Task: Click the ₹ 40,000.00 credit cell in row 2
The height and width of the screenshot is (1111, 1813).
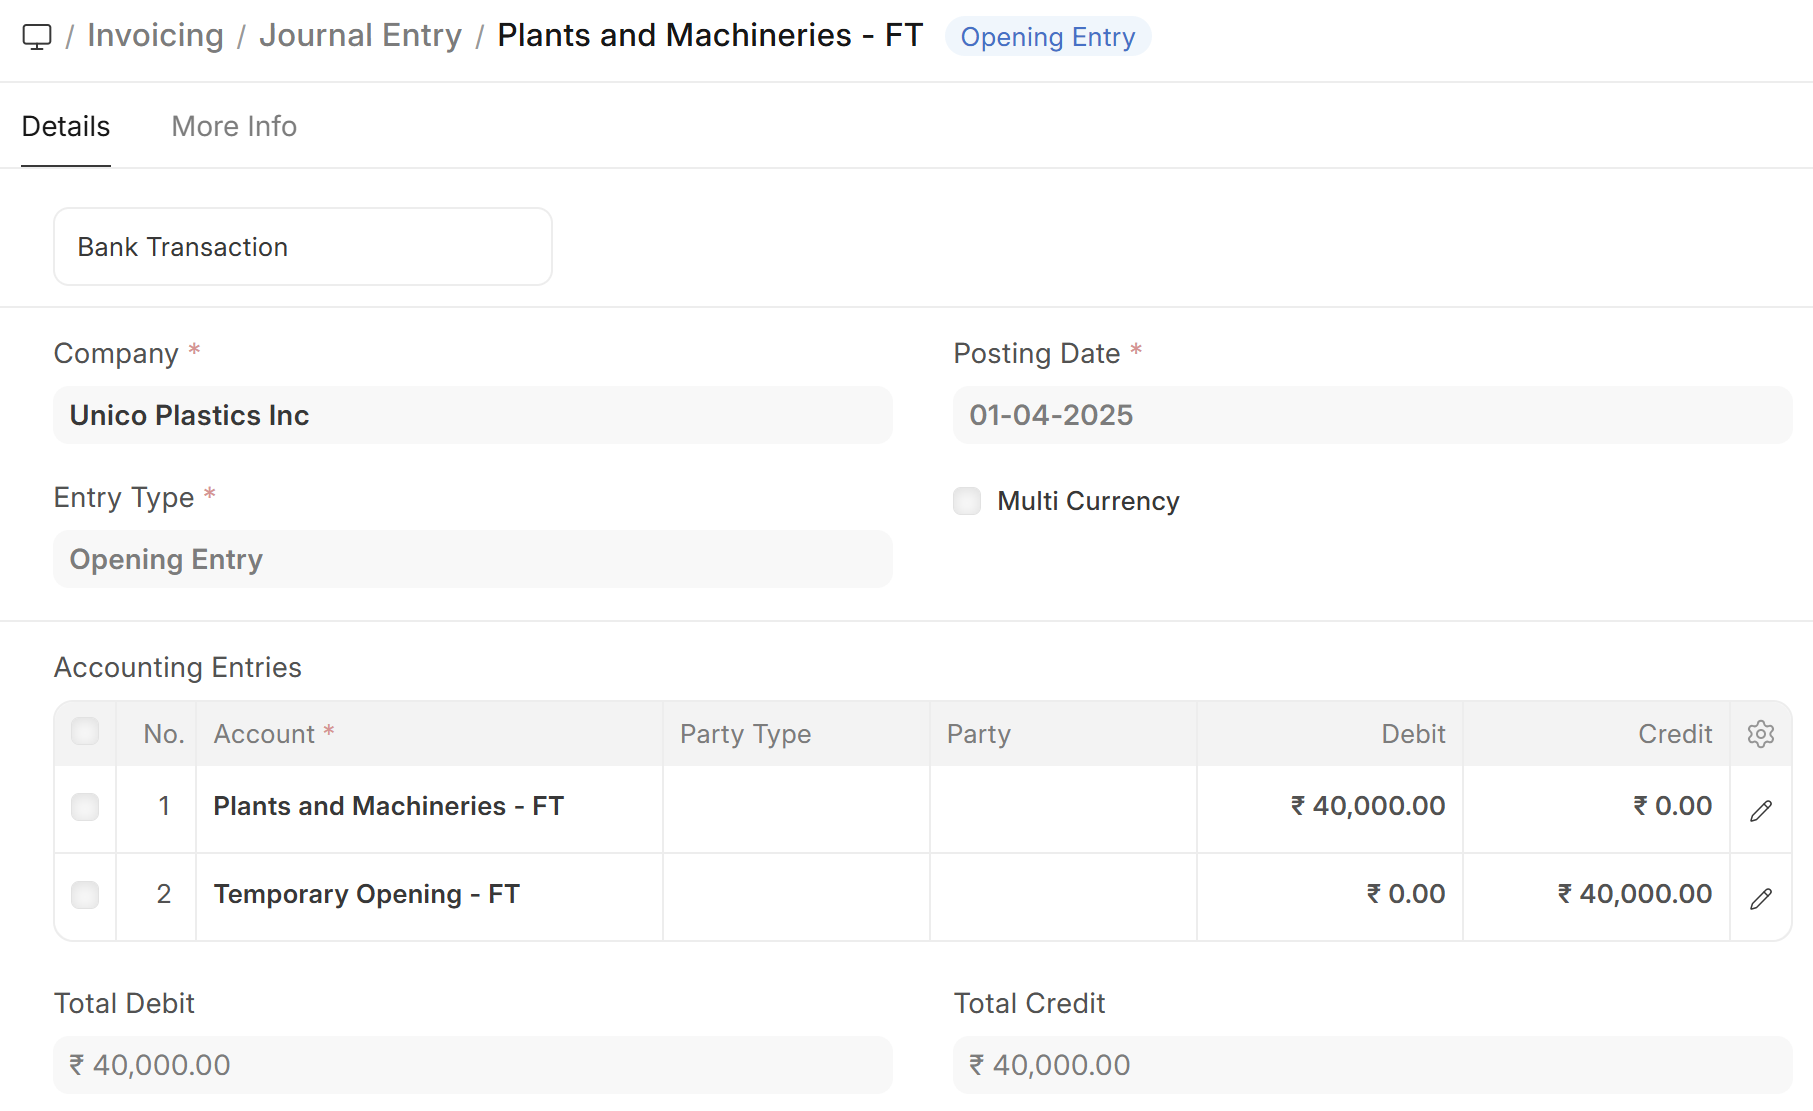Action: [1596, 895]
